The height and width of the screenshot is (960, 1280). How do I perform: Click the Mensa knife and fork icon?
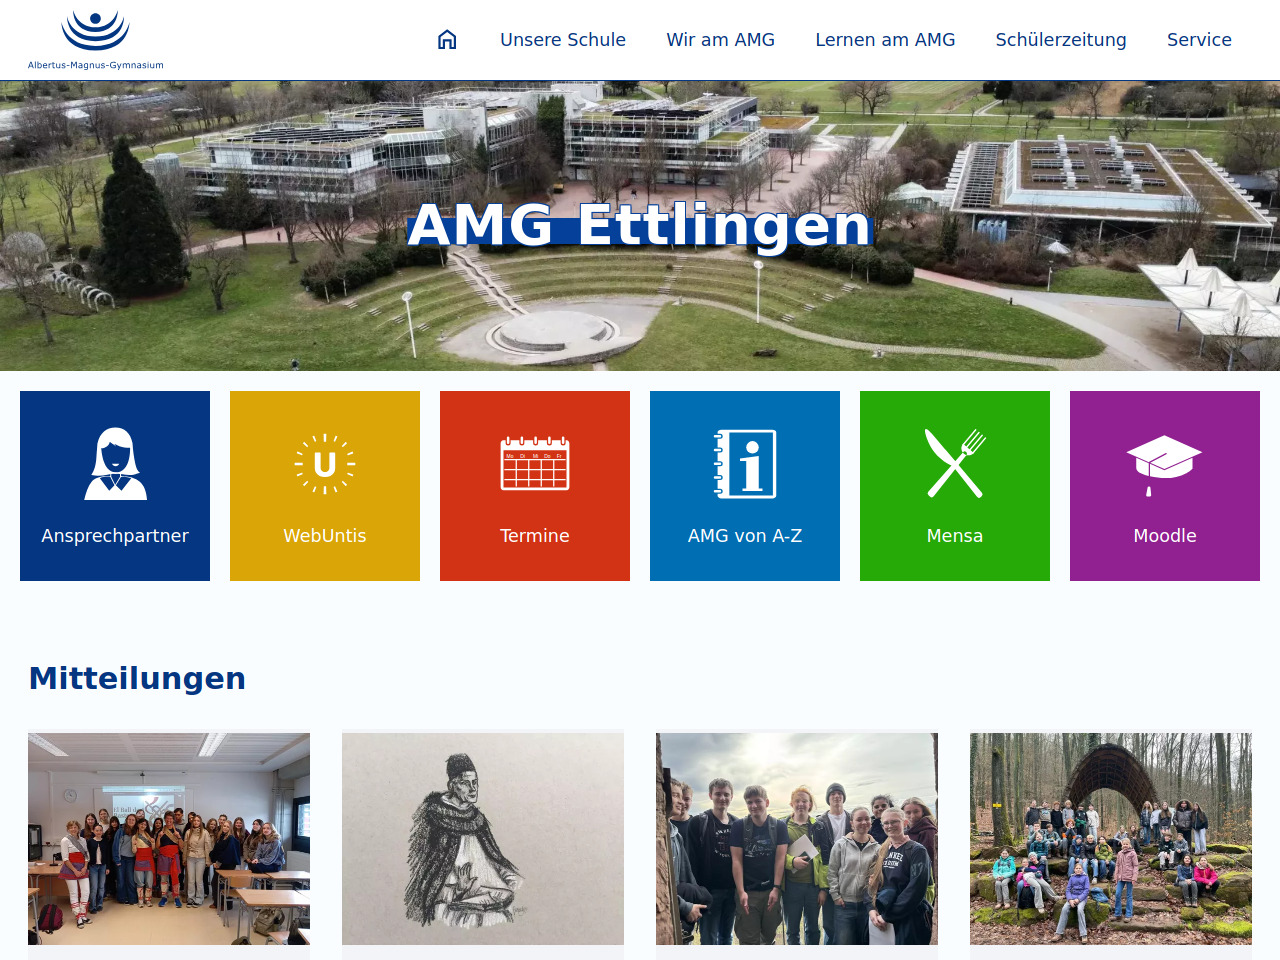pos(955,464)
